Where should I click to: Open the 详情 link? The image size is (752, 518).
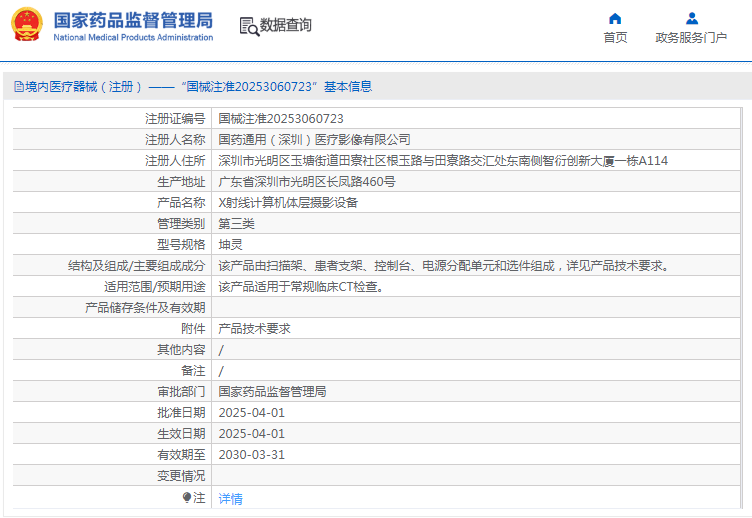pos(231,499)
